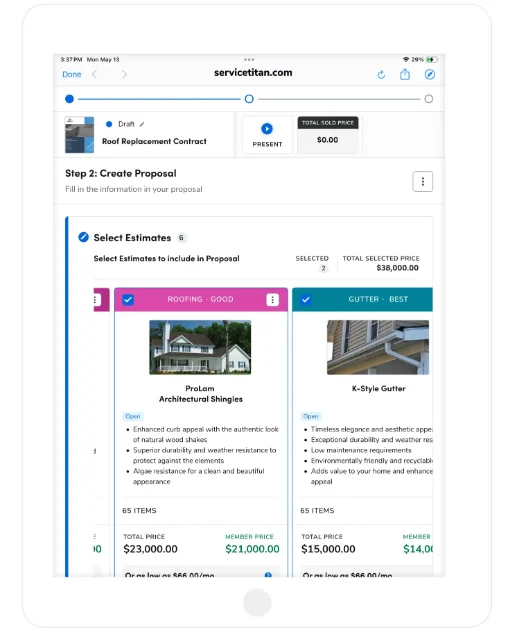The width and height of the screenshot is (507, 639).
Task: Uncheck the Gutter - Best estimate checkbox
Action: 306,300
